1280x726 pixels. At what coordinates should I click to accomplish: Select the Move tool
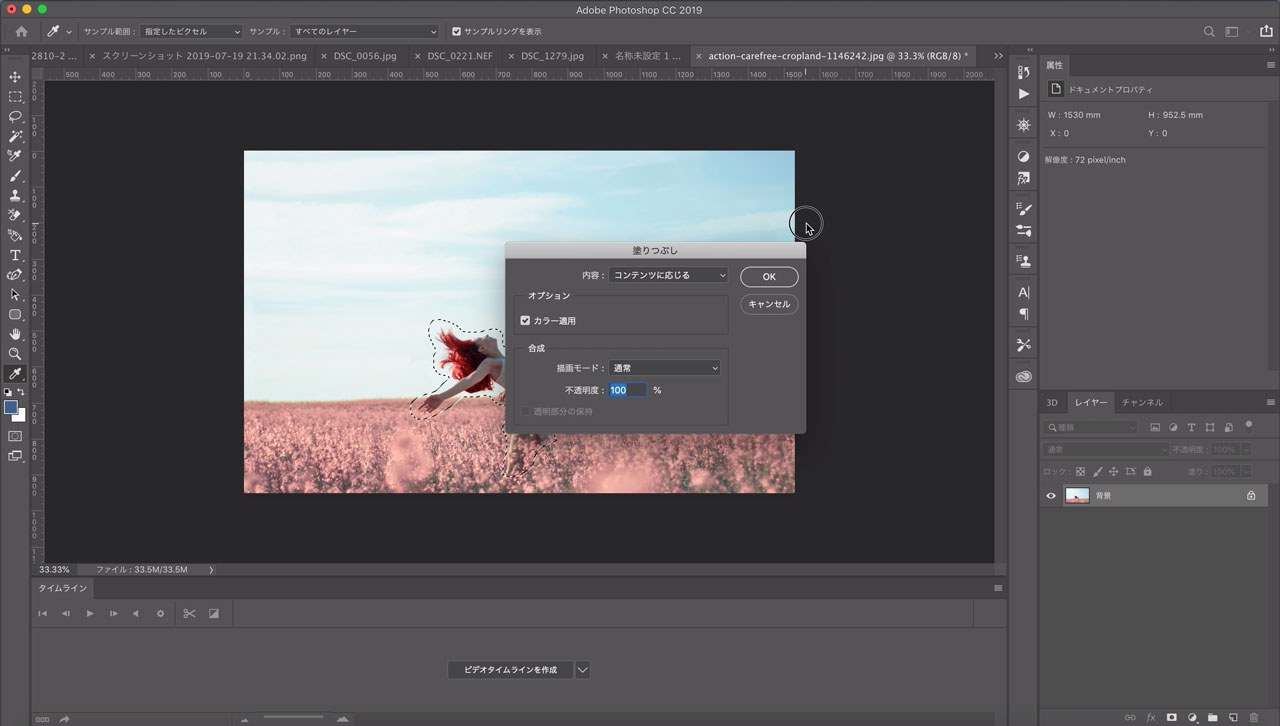(x=15, y=77)
